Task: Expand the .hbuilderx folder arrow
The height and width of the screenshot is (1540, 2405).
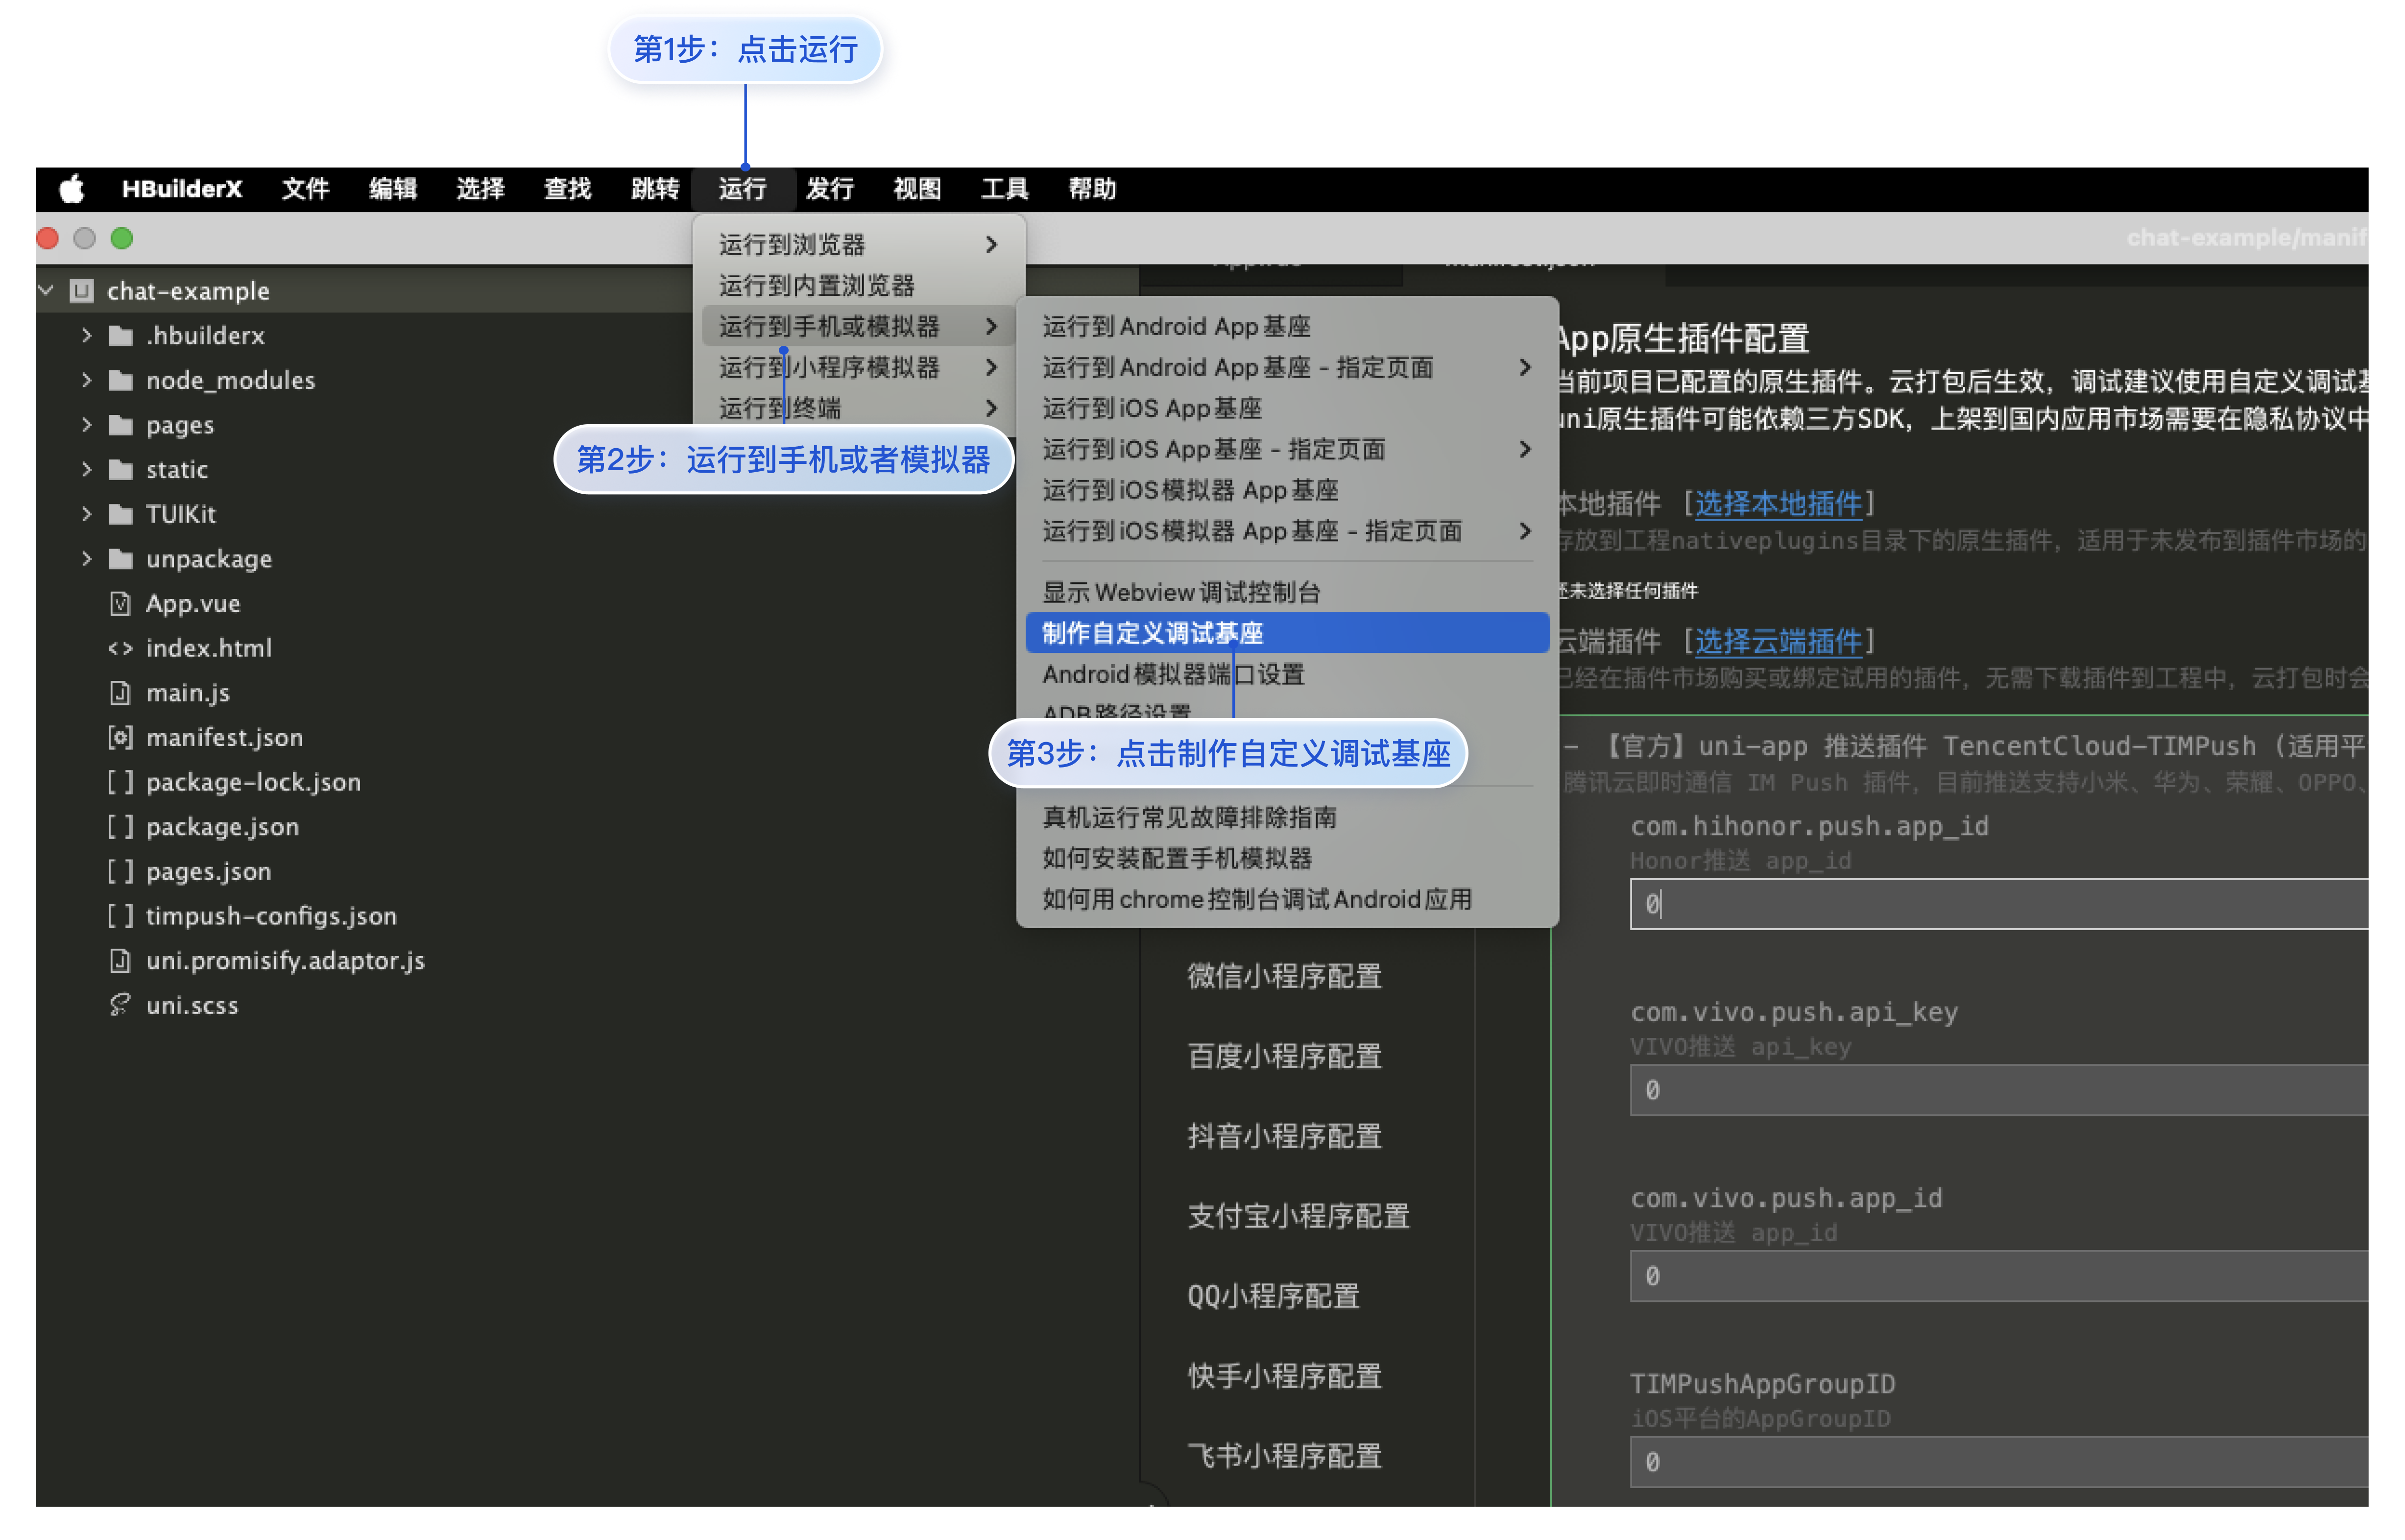Action: [87, 335]
